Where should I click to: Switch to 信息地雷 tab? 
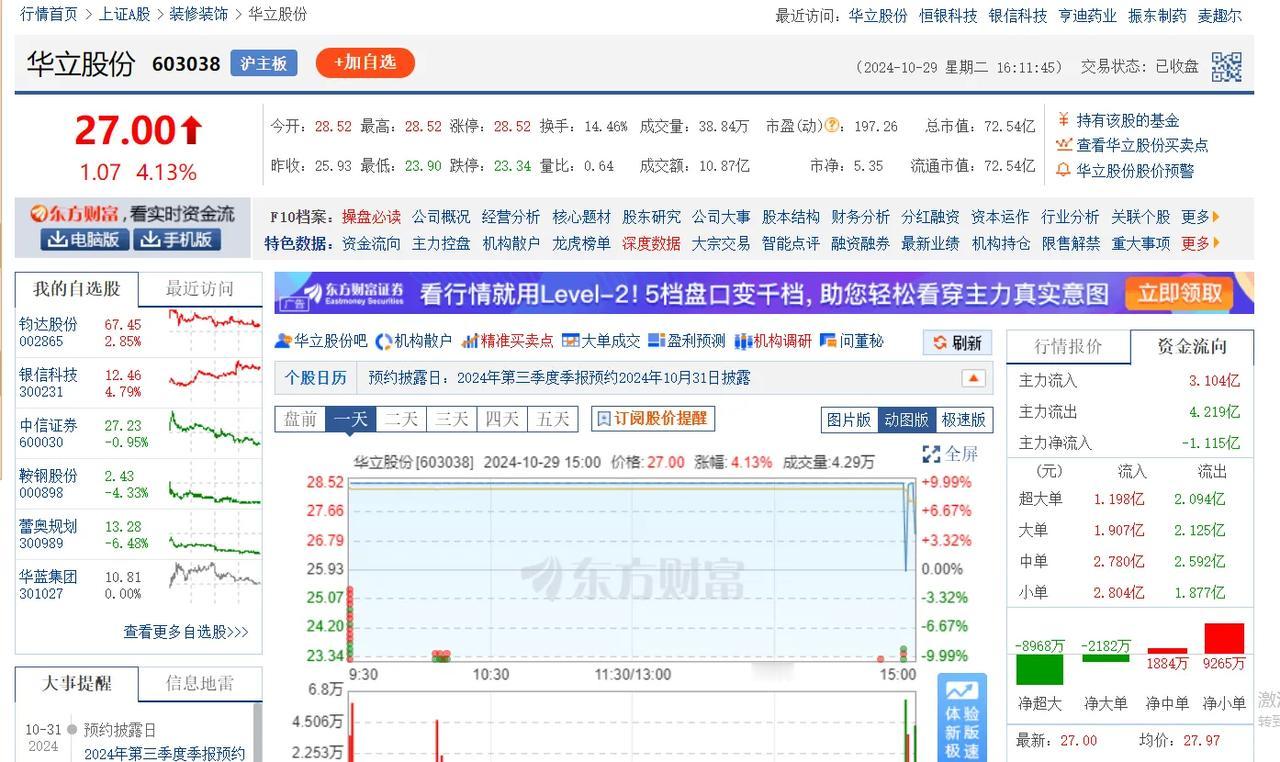(200, 684)
